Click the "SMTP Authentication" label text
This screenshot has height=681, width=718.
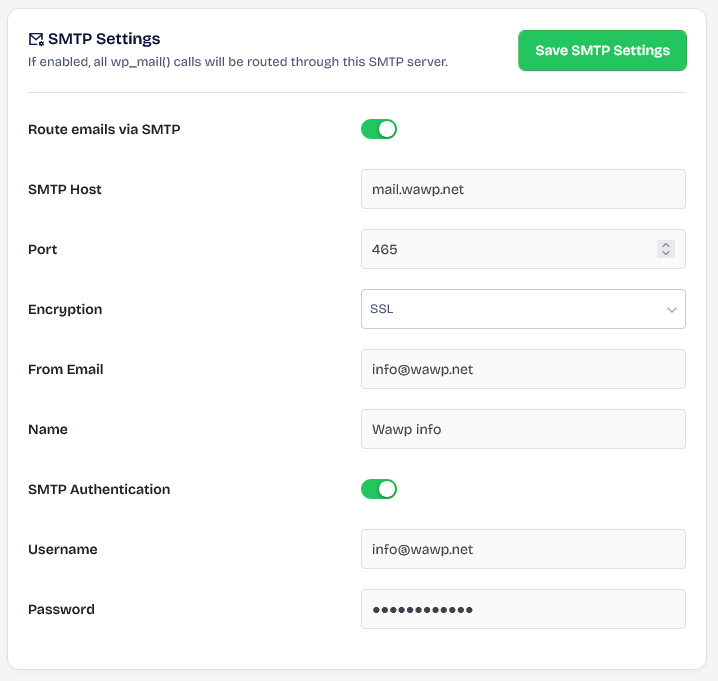(x=99, y=489)
